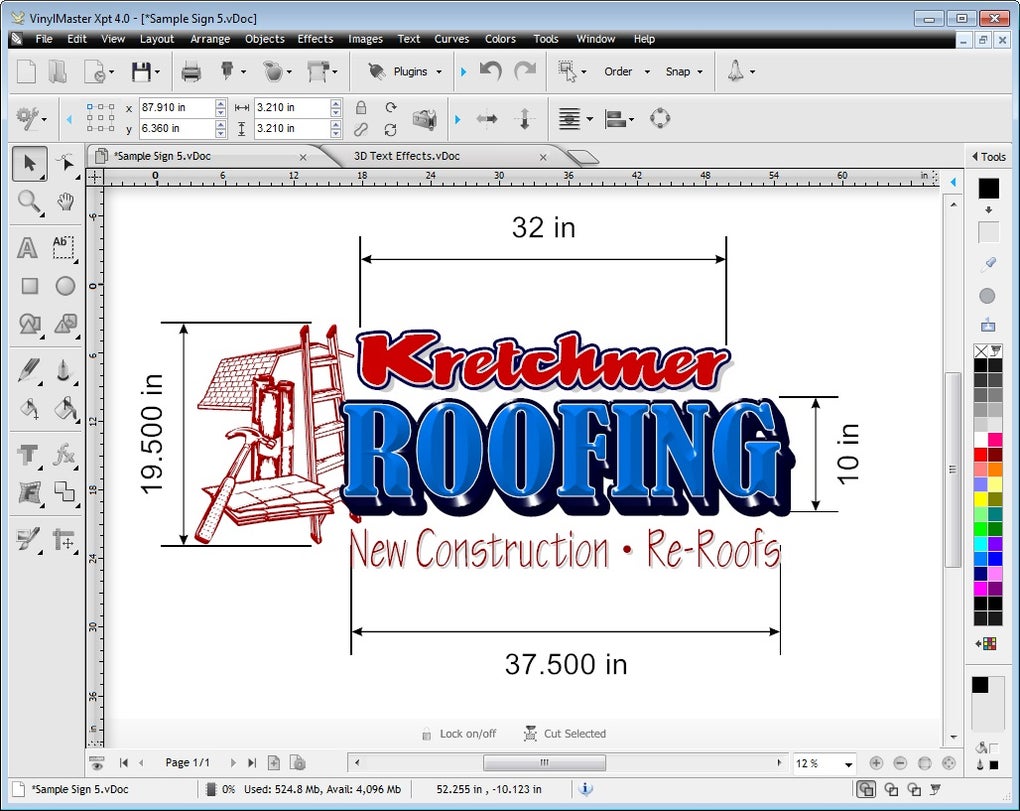Click the toolbox icon in the properties bar

424,118
